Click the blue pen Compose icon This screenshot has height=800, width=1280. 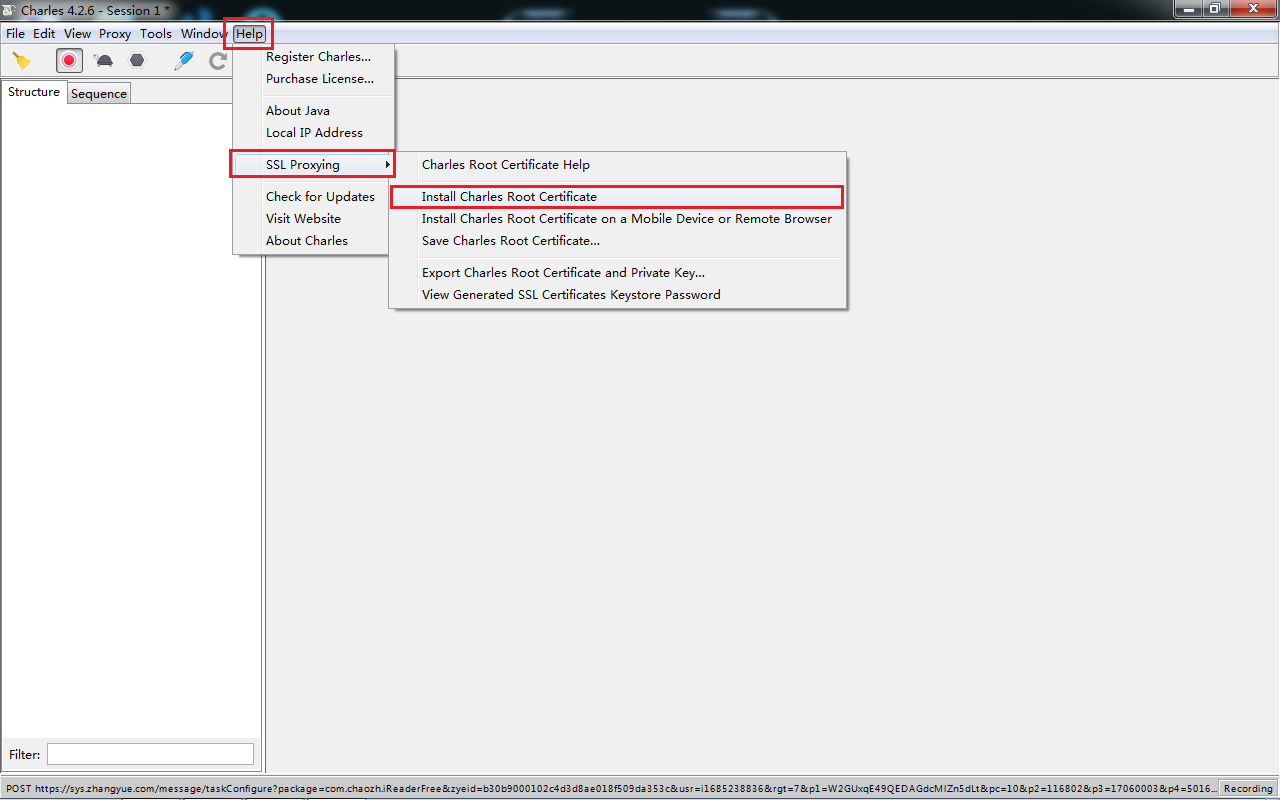(183, 61)
